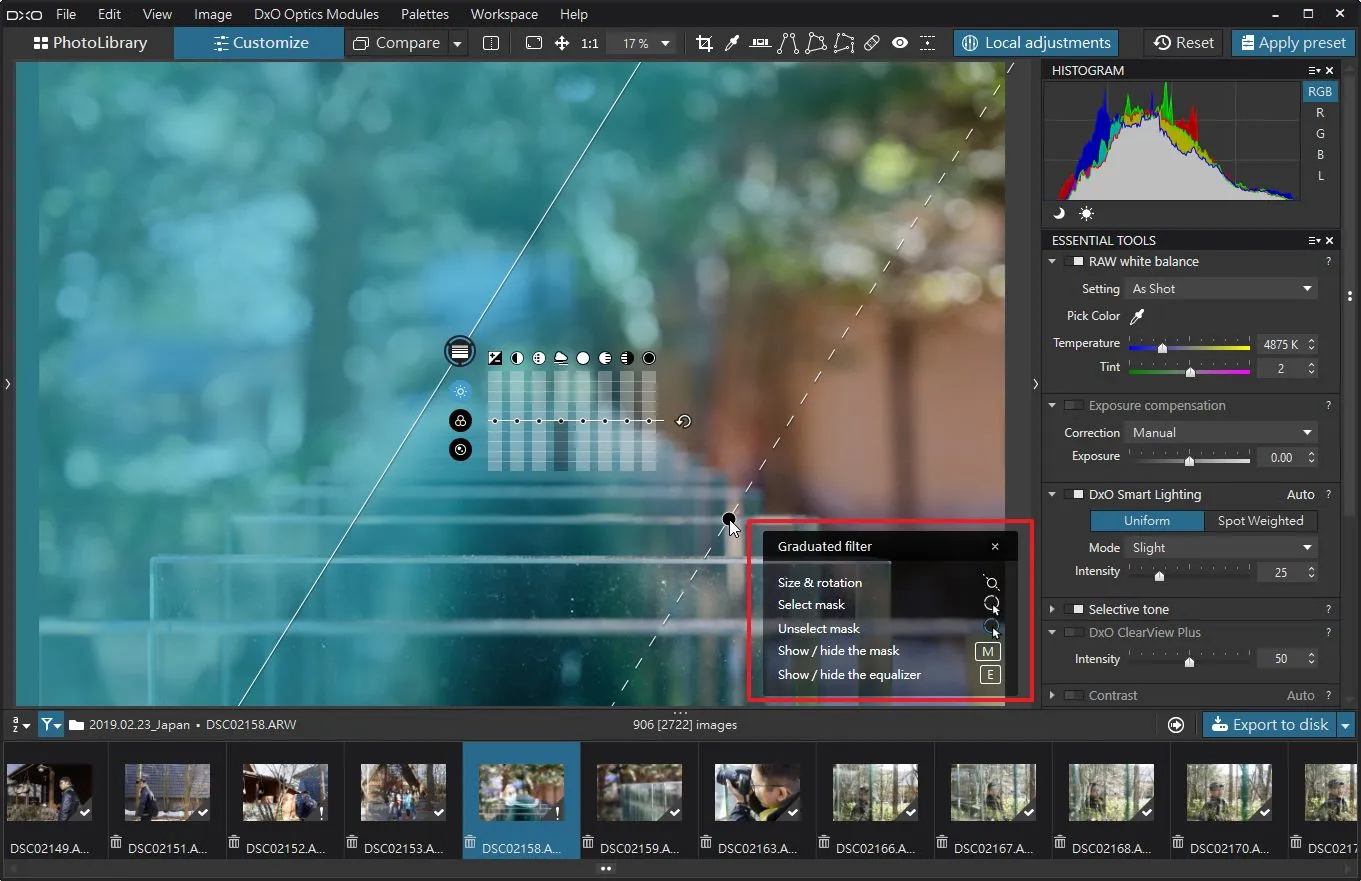Click the Pan hand/move tool

coord(562,43)
